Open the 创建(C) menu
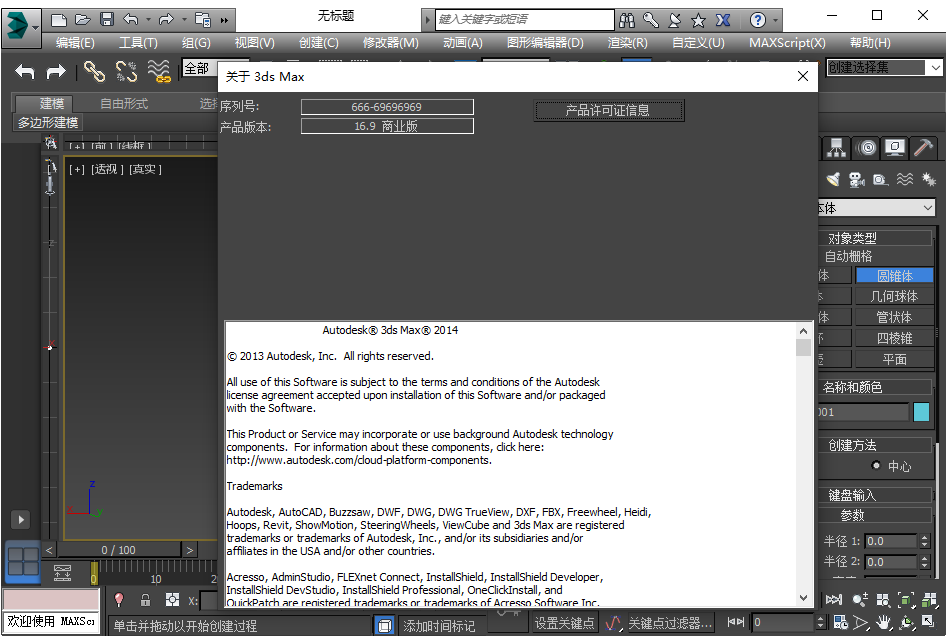The height and width of the screenshot is (637, 947). point(318,42)
